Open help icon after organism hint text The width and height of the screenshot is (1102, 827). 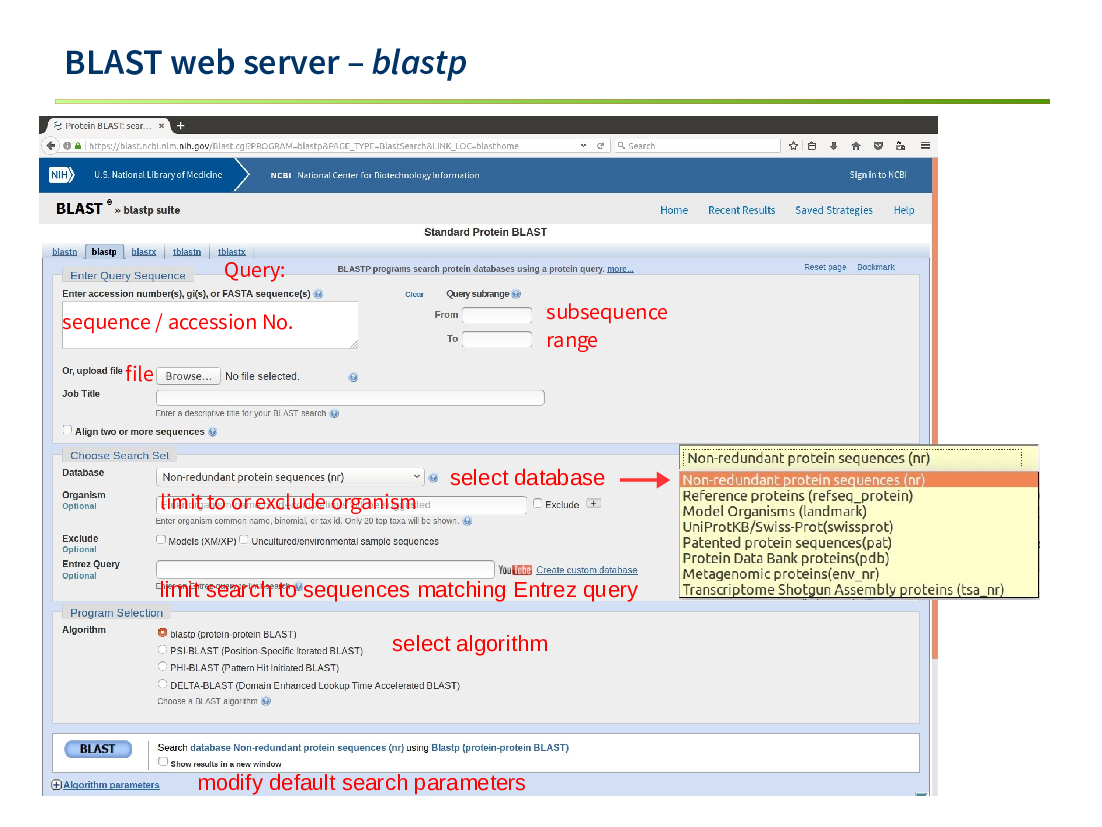coord(467,521)
